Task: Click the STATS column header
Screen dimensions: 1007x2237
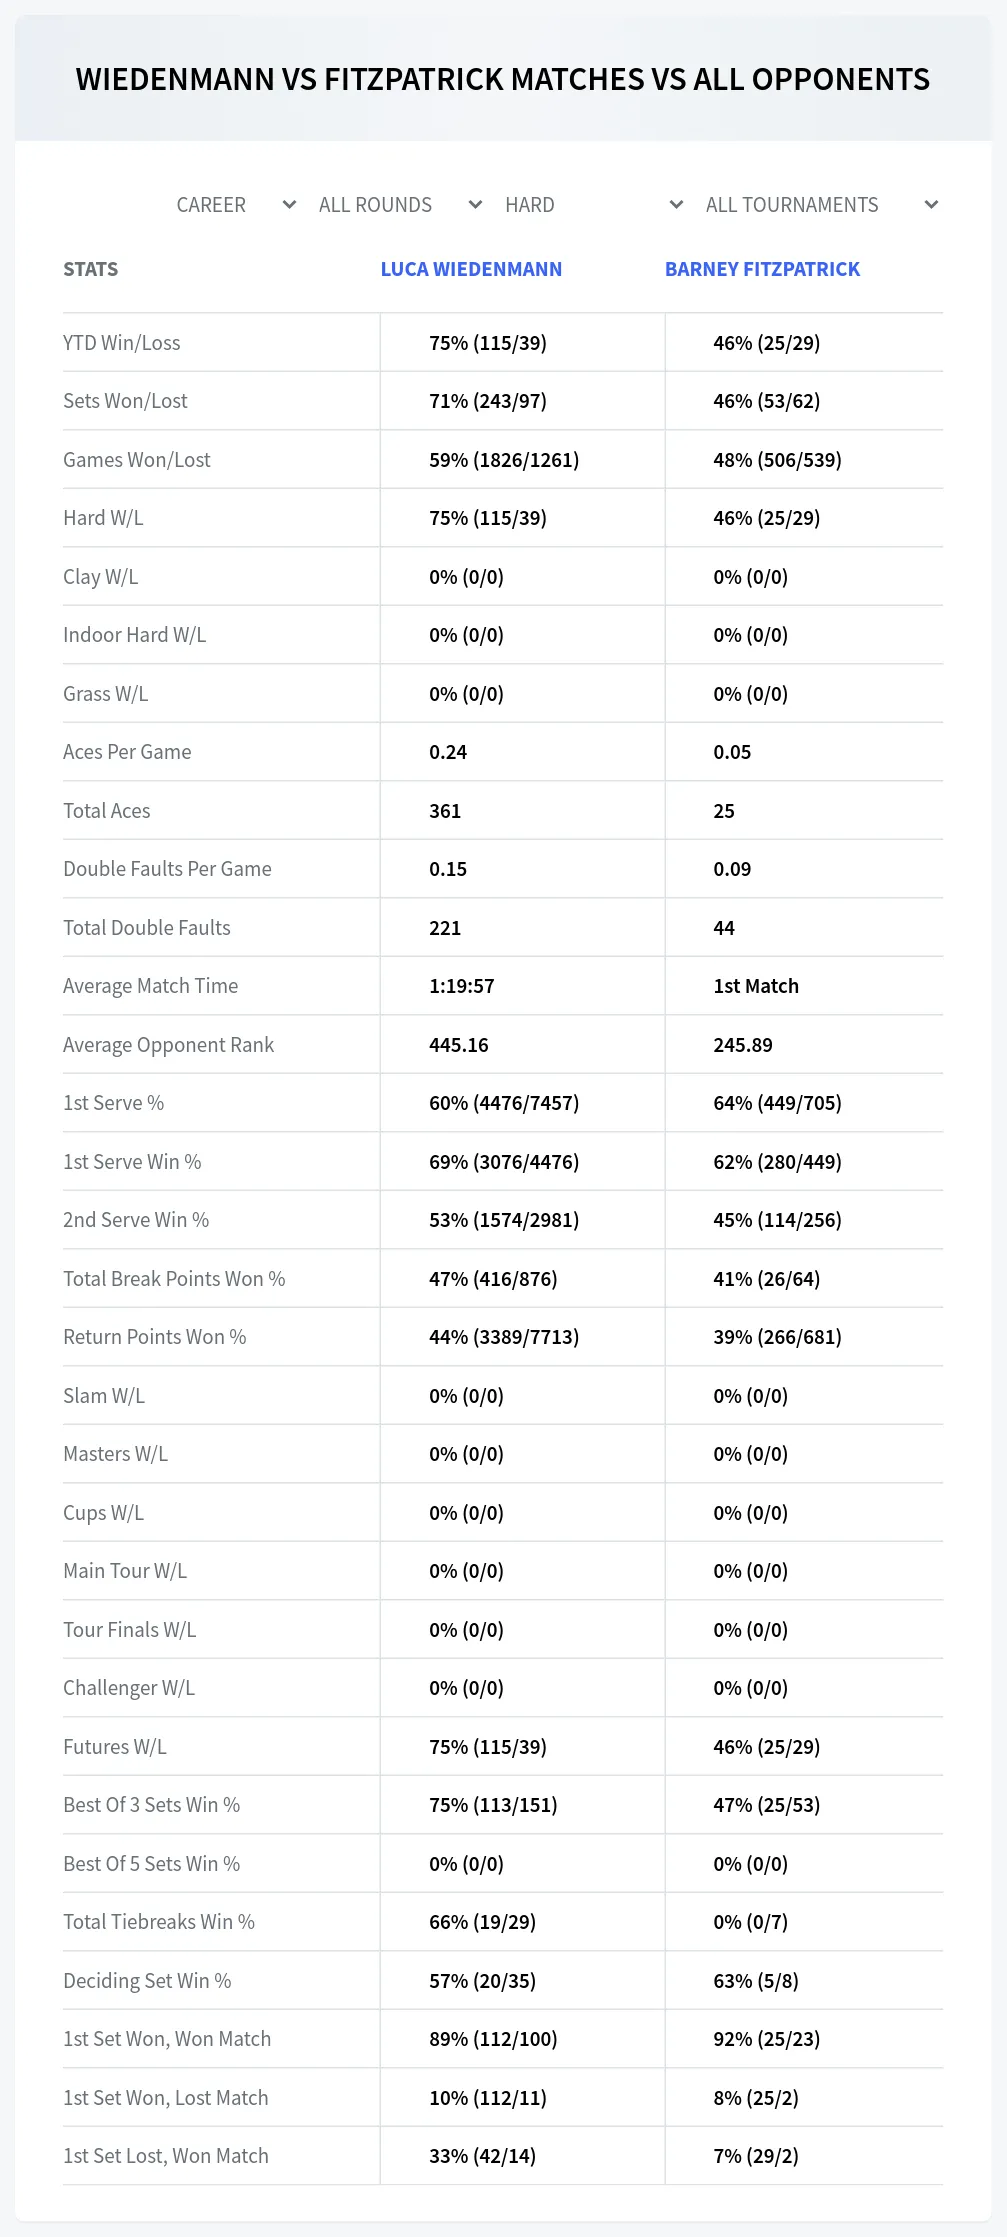Action: 90,269
